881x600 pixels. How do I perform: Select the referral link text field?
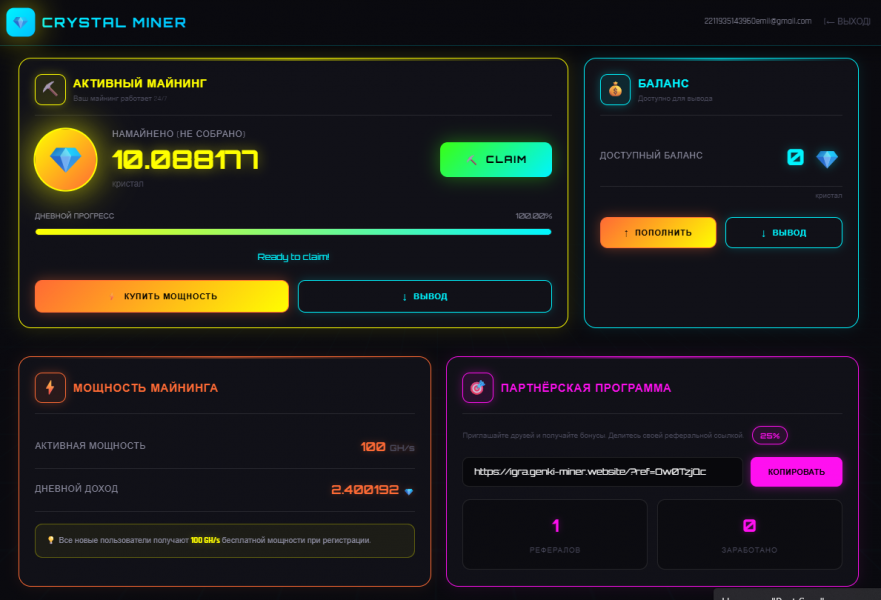click(602, 472)
